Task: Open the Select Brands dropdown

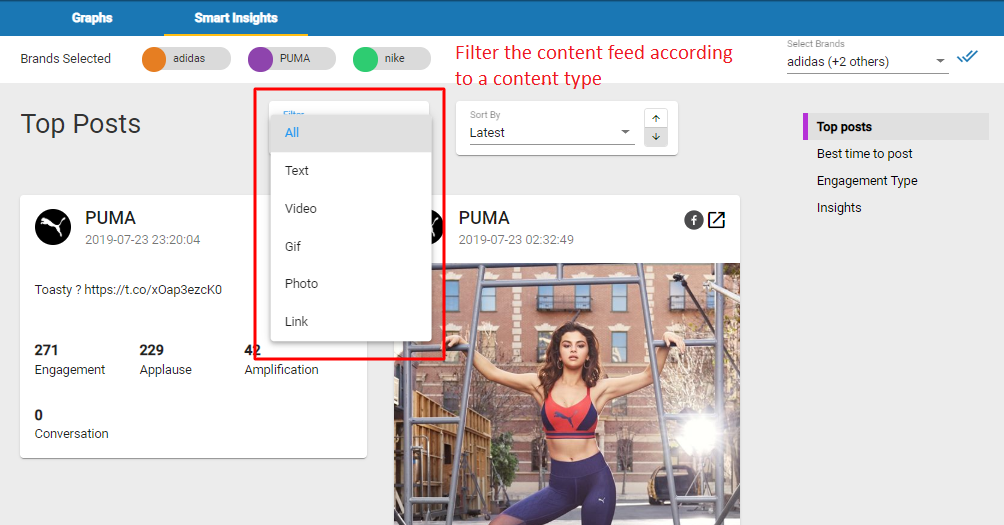Action: (867, 62)
